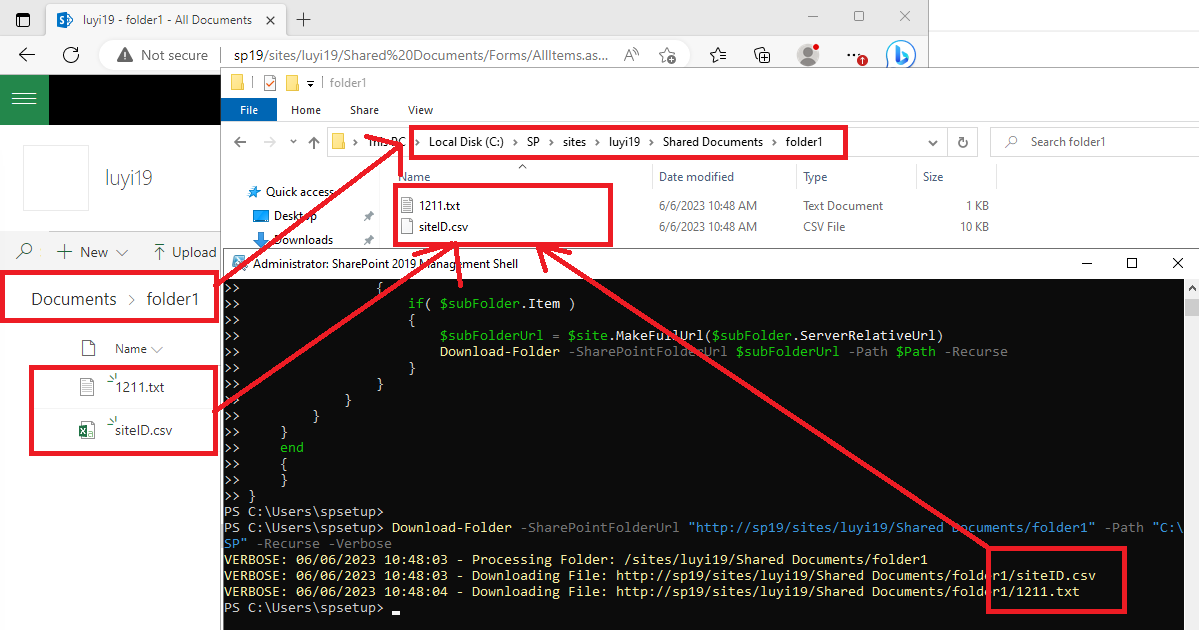Click Properties quick access toolbar icon in Explorer
The width and height of the screenshot is (1200, 631).
tap(270, 83)
